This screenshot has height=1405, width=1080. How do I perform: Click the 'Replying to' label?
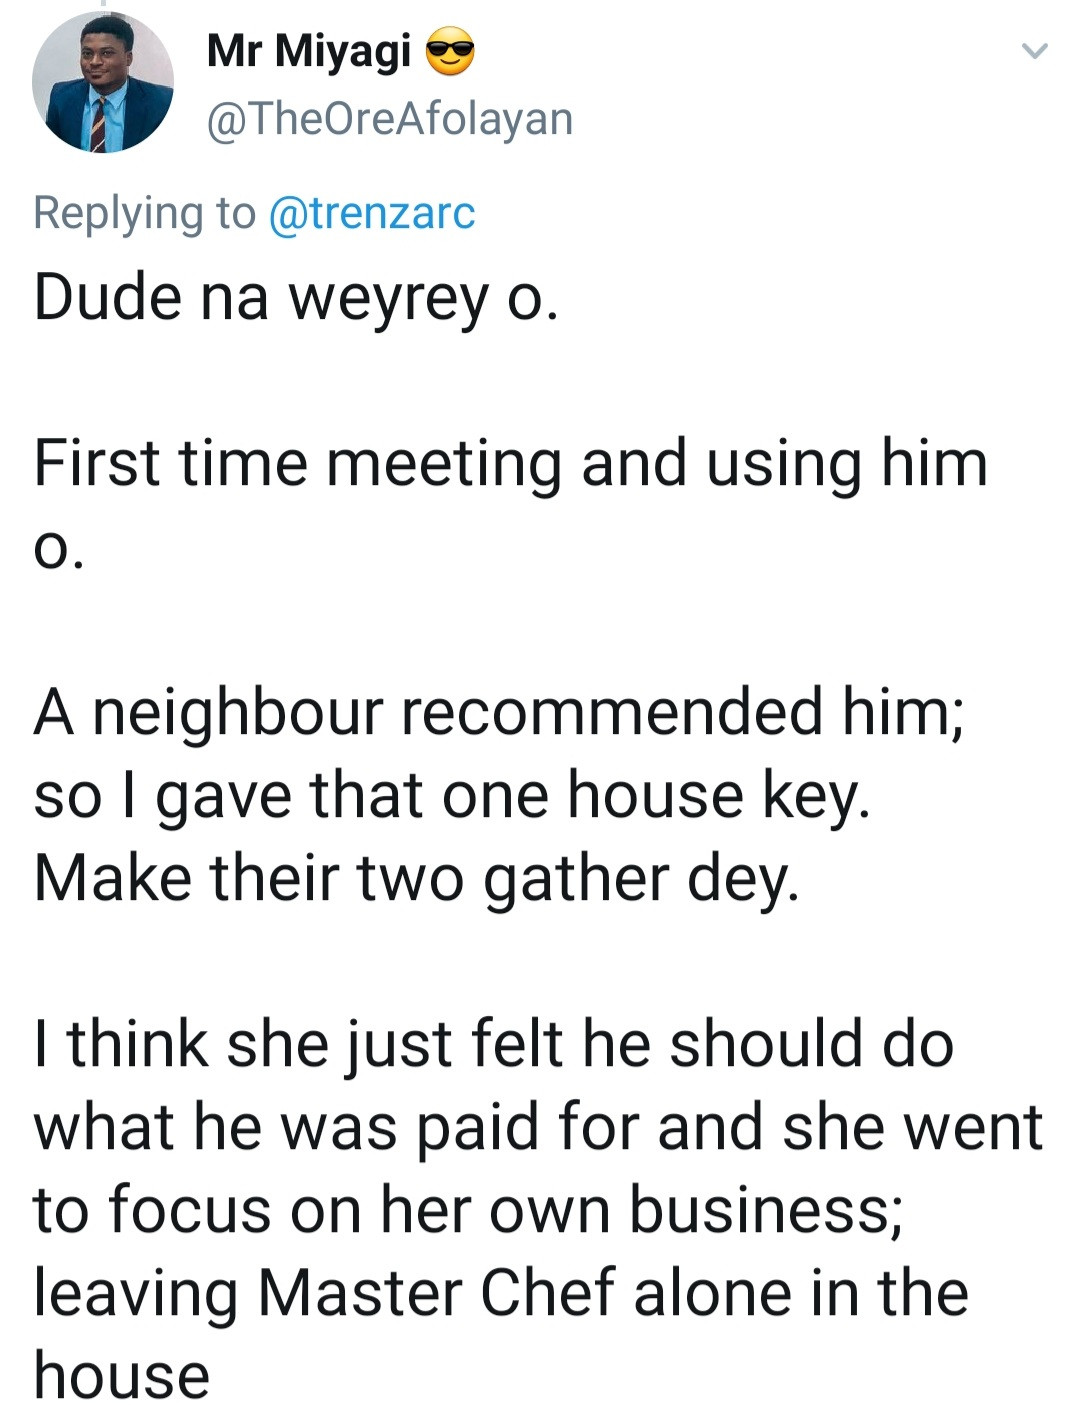[x=144, y=213]
